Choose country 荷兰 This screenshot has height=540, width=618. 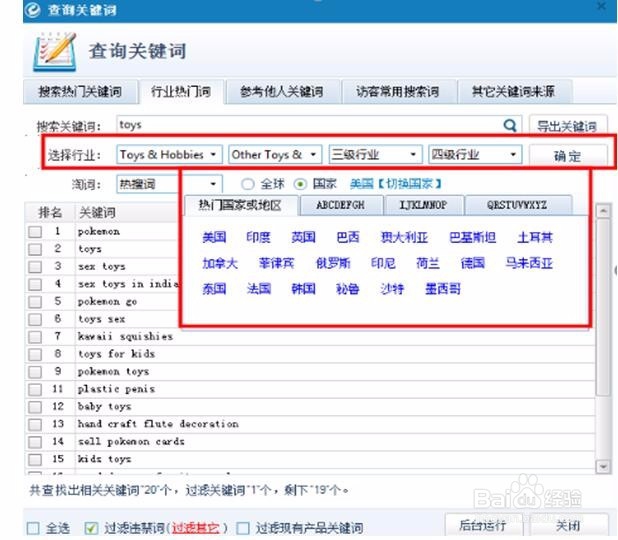point(428,263)
